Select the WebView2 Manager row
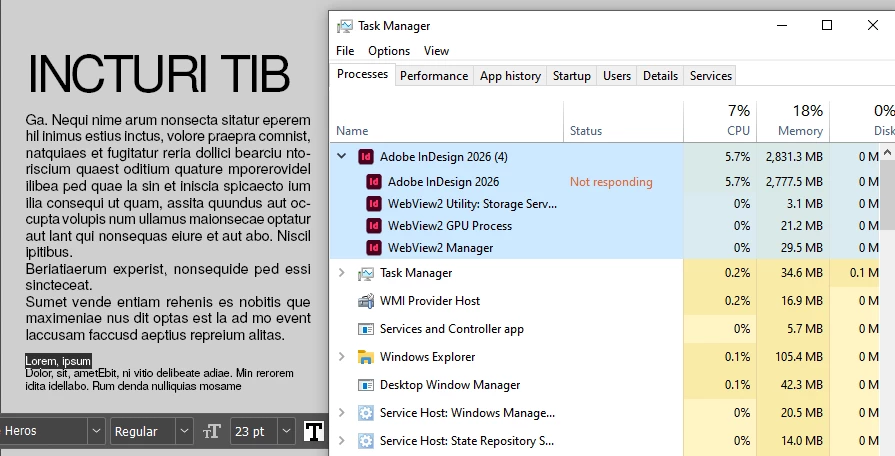 click(605, 248)
